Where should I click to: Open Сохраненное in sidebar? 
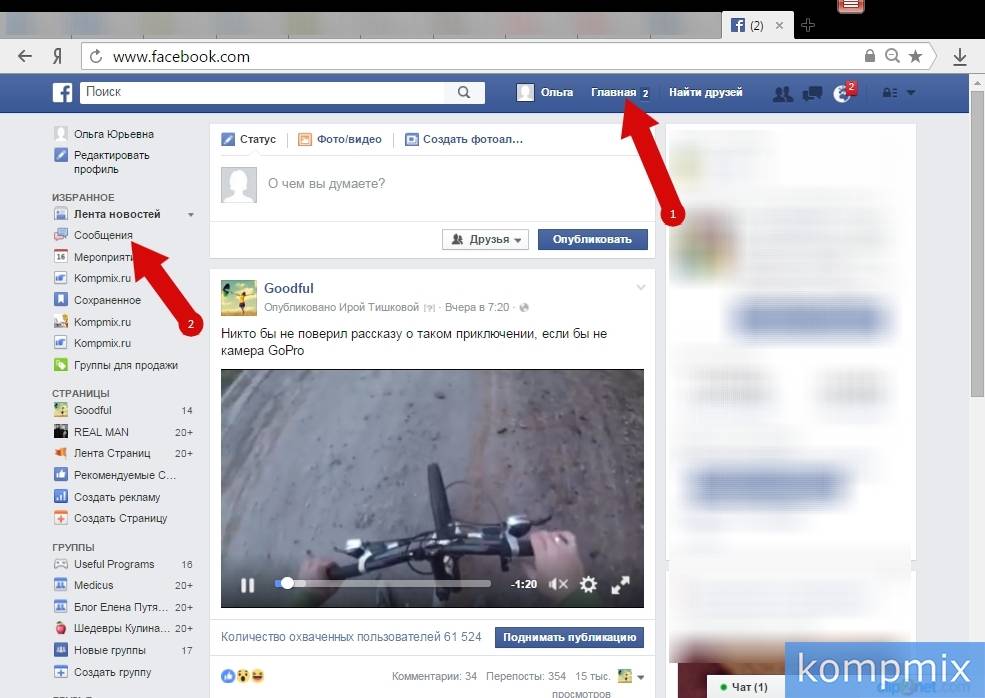click(97, 300)
